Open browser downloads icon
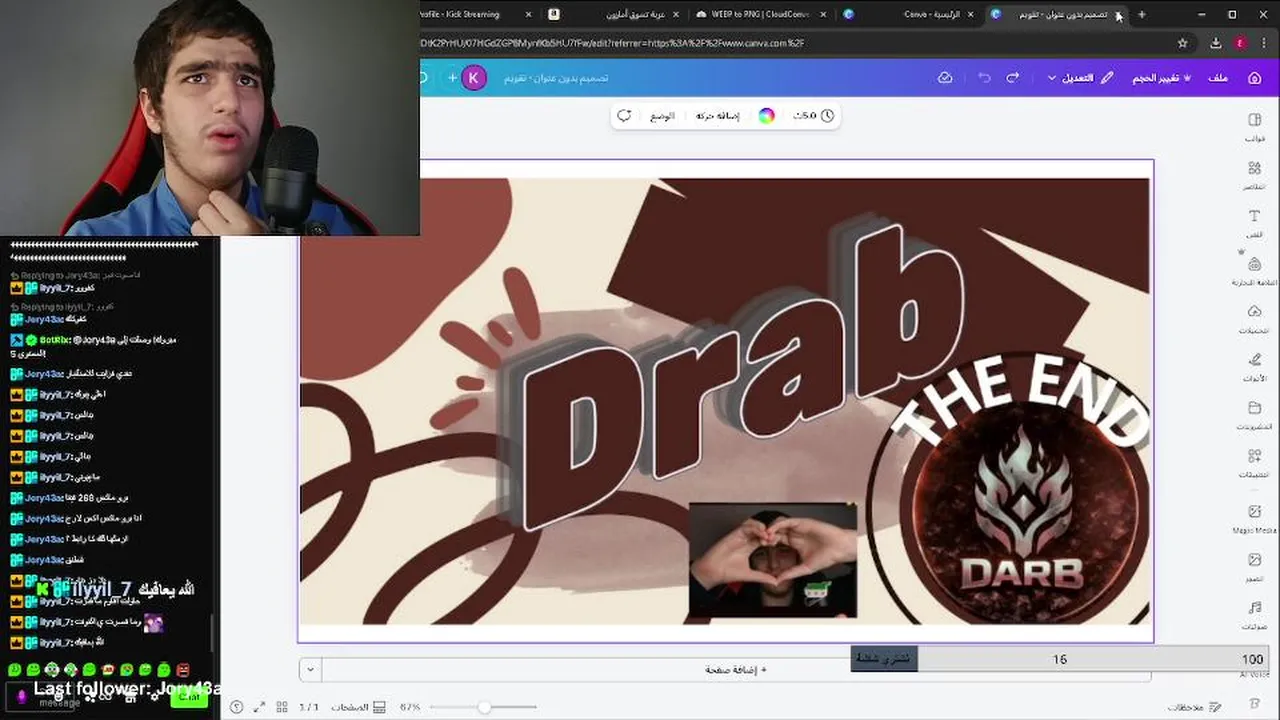Image resolution: width=1280 pixels, height=720 pixels. 1216,43
